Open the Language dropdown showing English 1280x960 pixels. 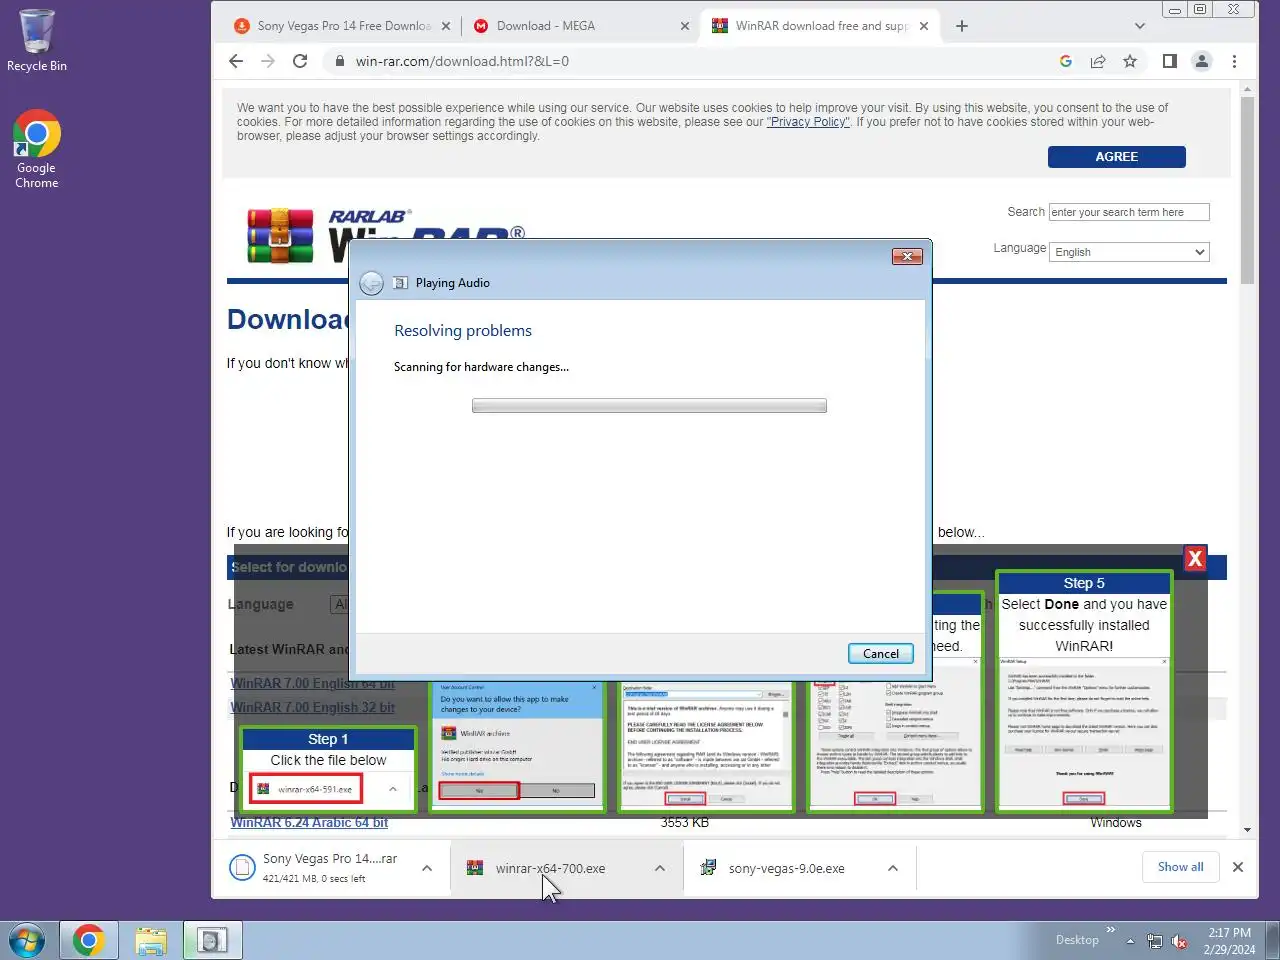(x=1131, y=252)
